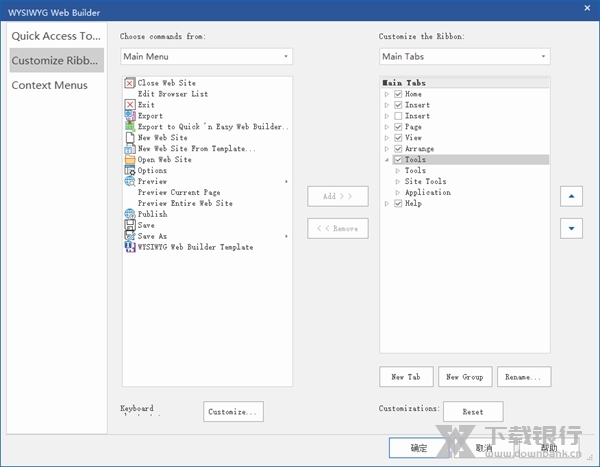Viewport: 600px width, 467px height.
Task: Collapse the Tools tab tree node
Action: (x=387, y=160)
